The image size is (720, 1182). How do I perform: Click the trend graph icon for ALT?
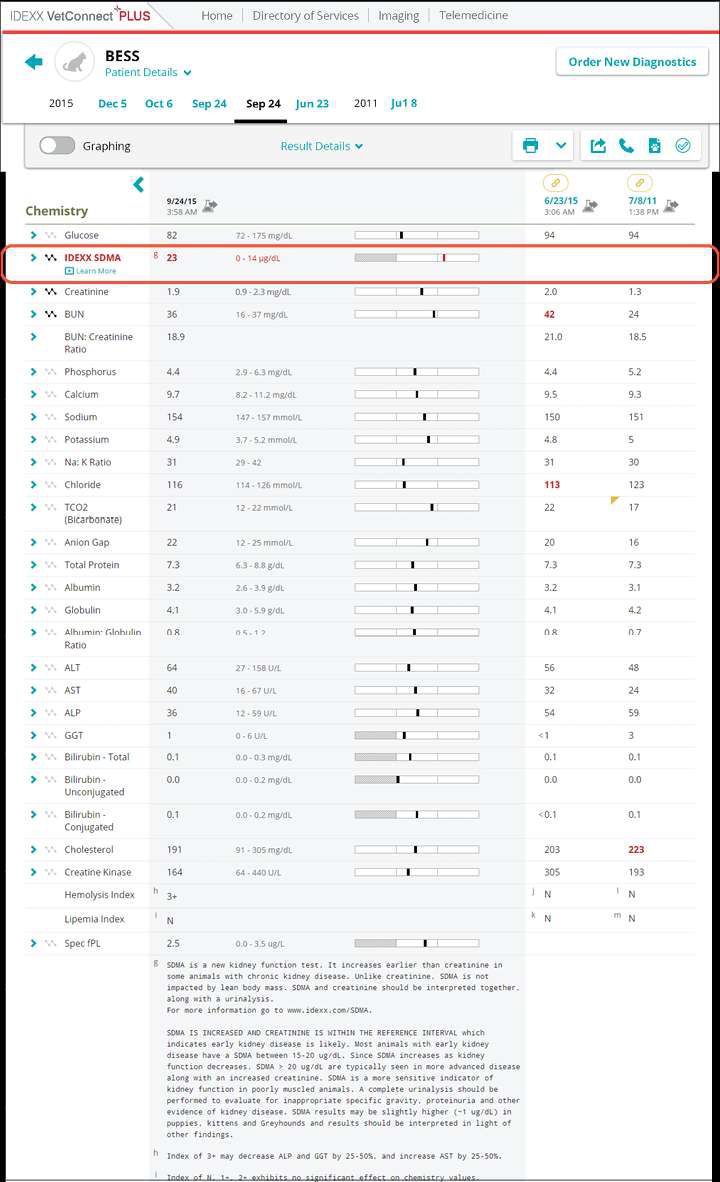click(x=51, y=668)
